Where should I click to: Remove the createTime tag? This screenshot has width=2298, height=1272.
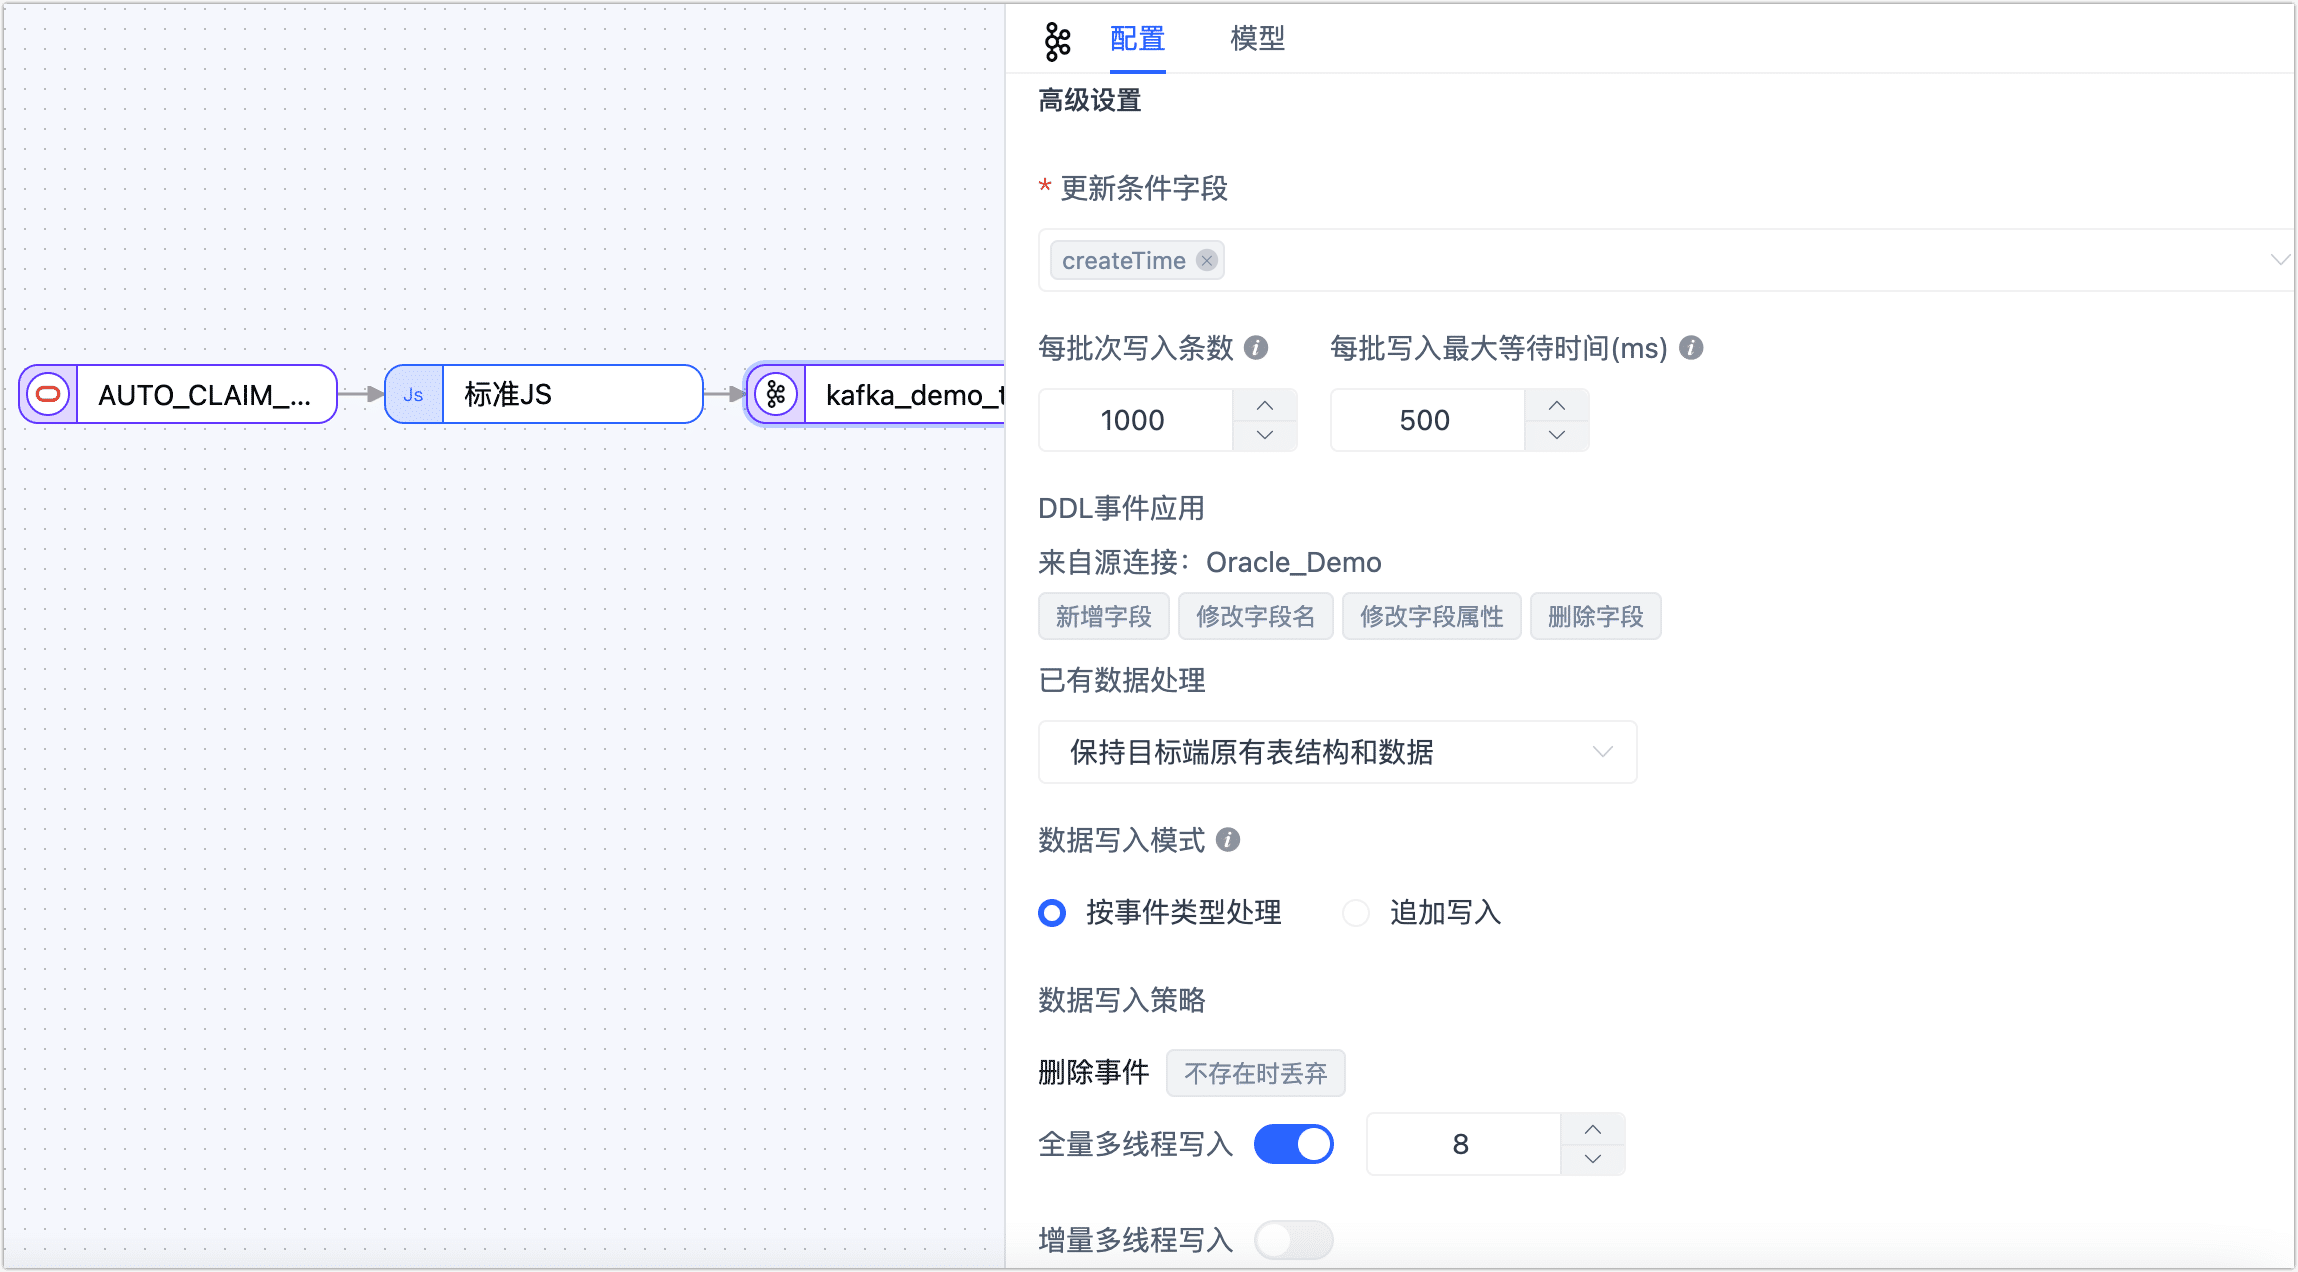[1207, 260]
